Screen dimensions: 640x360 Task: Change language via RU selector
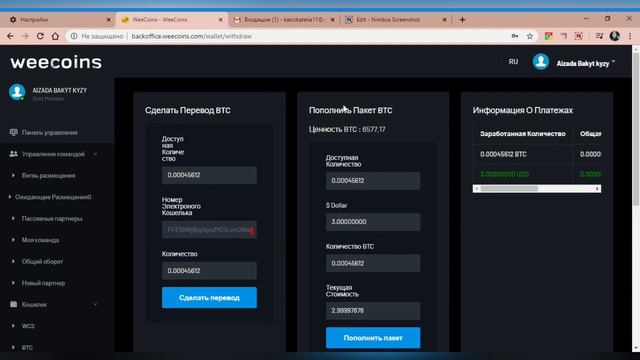tap(513, 62)
